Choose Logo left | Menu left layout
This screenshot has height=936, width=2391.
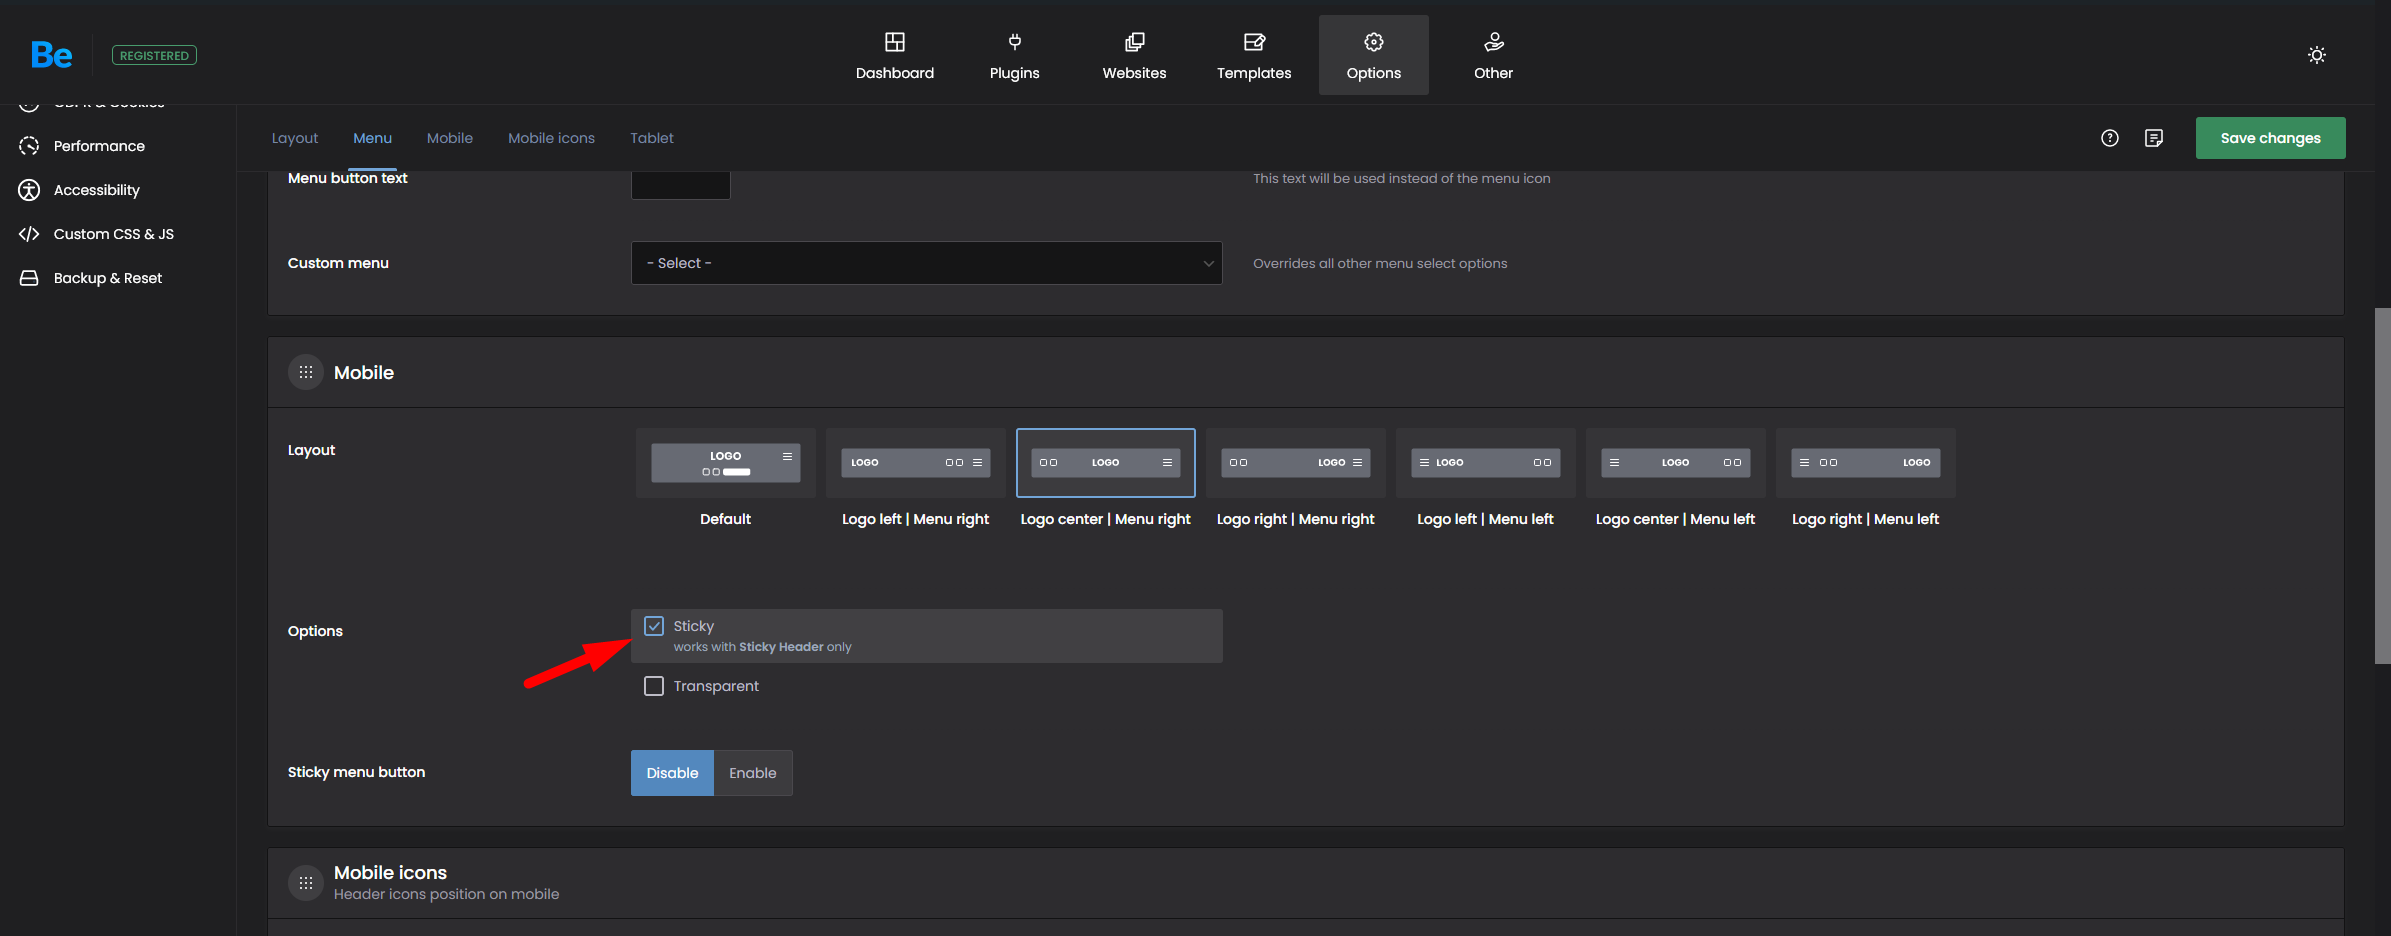(x=1486, y=463)
